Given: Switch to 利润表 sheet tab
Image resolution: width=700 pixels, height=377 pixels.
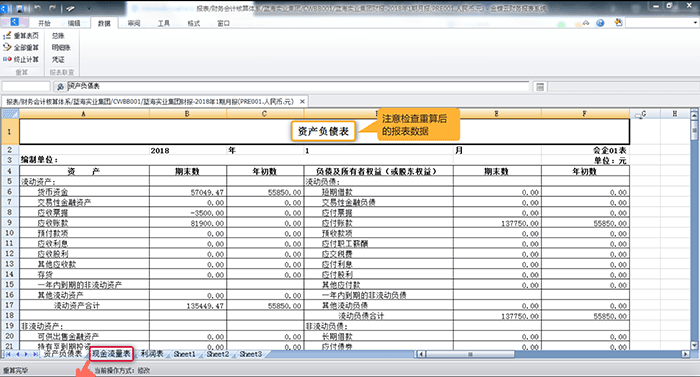Looking at the screenshot, I should click(x=152, y=354).
